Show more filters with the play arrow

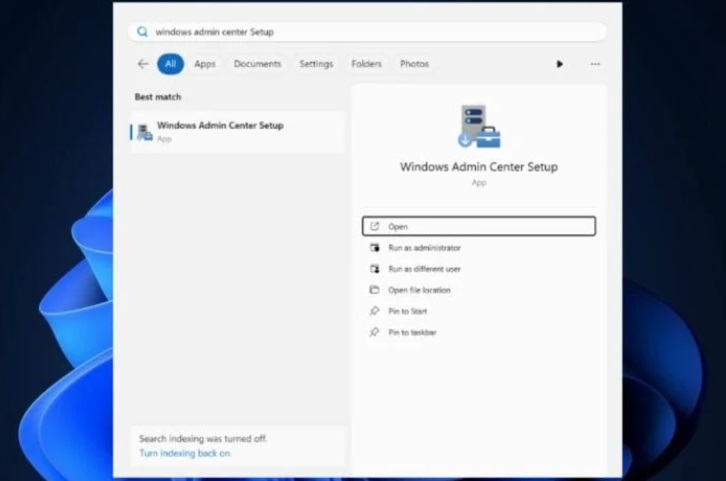(x=559, y=64)
